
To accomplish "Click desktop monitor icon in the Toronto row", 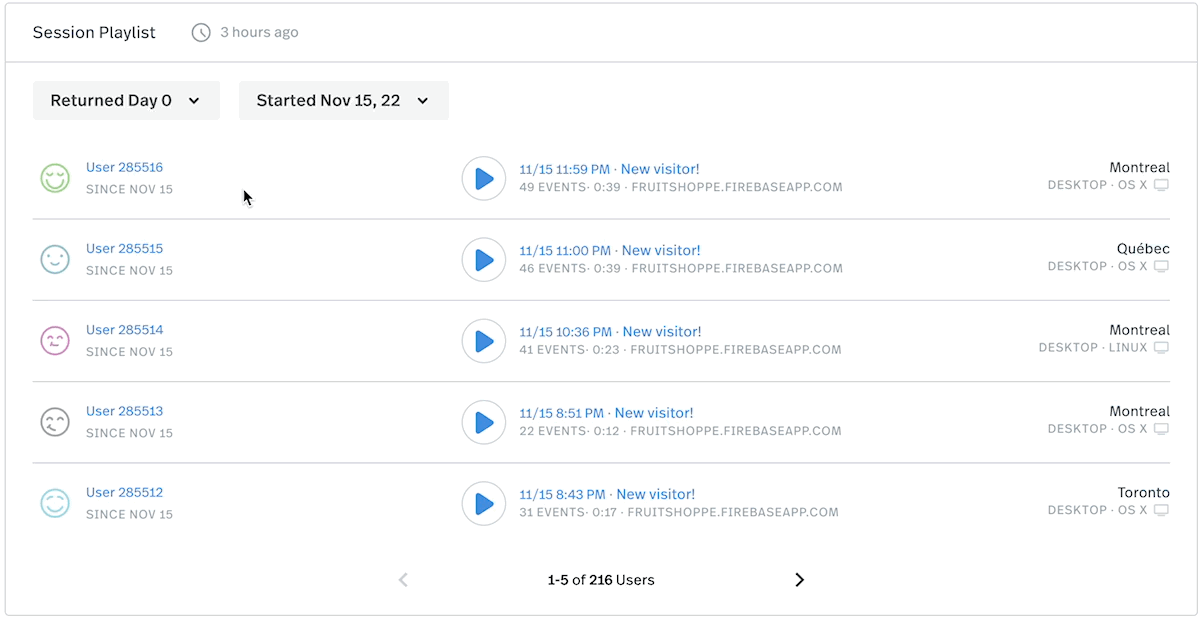I will point(1161,510).
